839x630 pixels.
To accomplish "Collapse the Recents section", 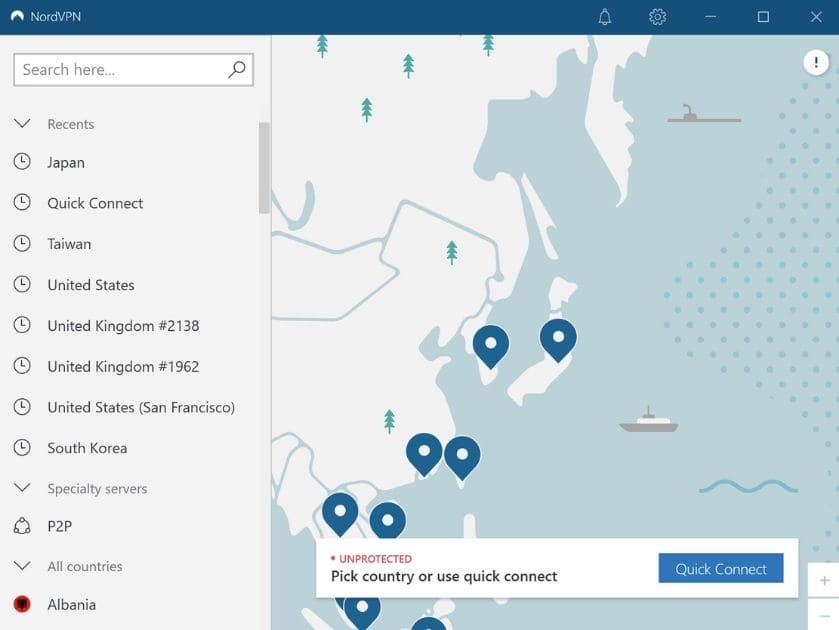I will coord(22,124).
